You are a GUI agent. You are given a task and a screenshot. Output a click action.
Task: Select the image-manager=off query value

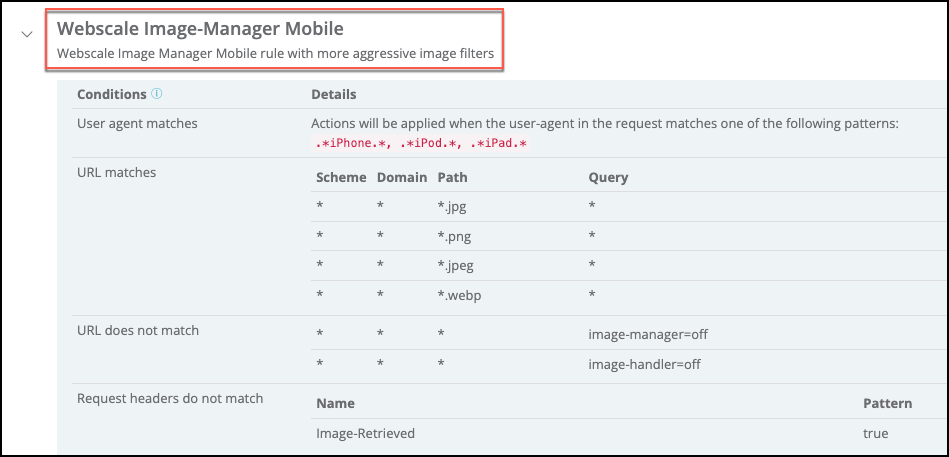648,335
